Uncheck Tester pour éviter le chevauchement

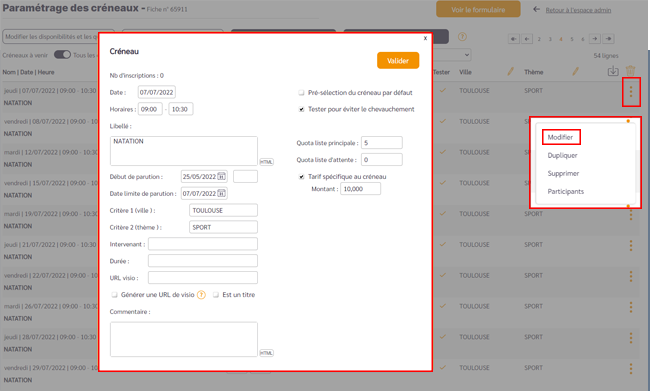301,109
